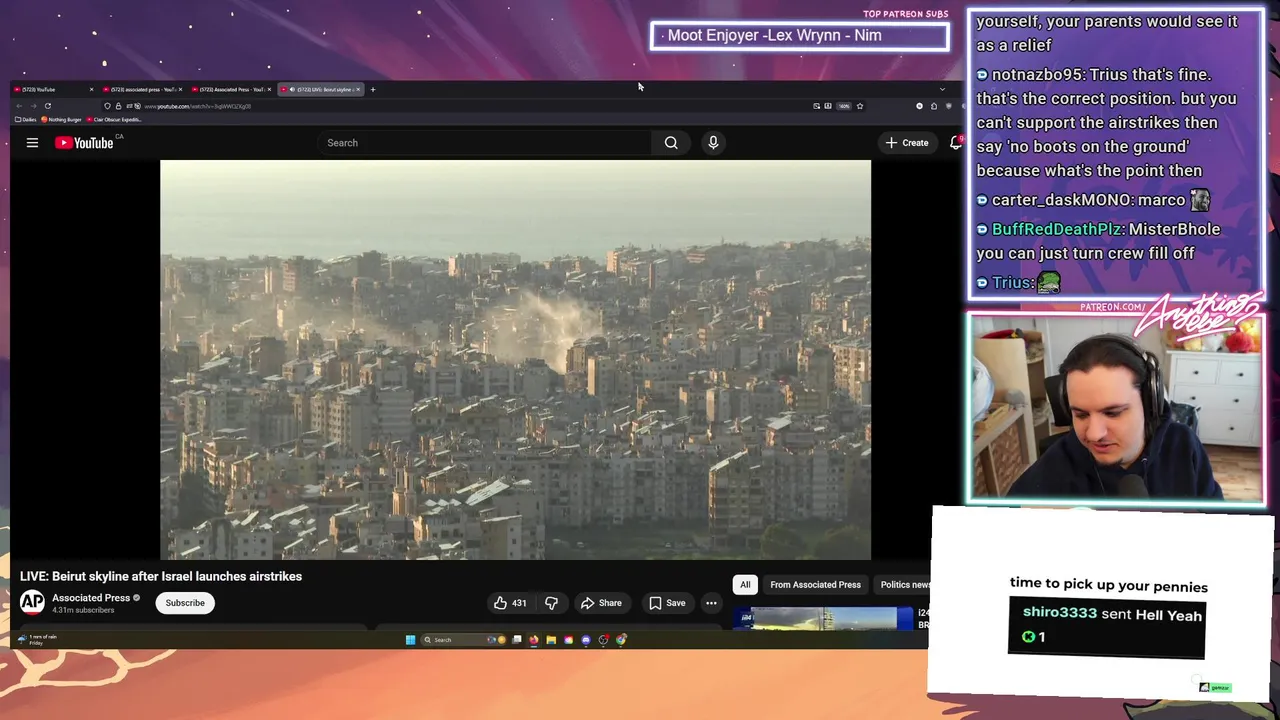Image resolution: width=1280 pixels, height=720 pixels.
Task: Go to the YouTube home logo
Action: click(84, 143)
